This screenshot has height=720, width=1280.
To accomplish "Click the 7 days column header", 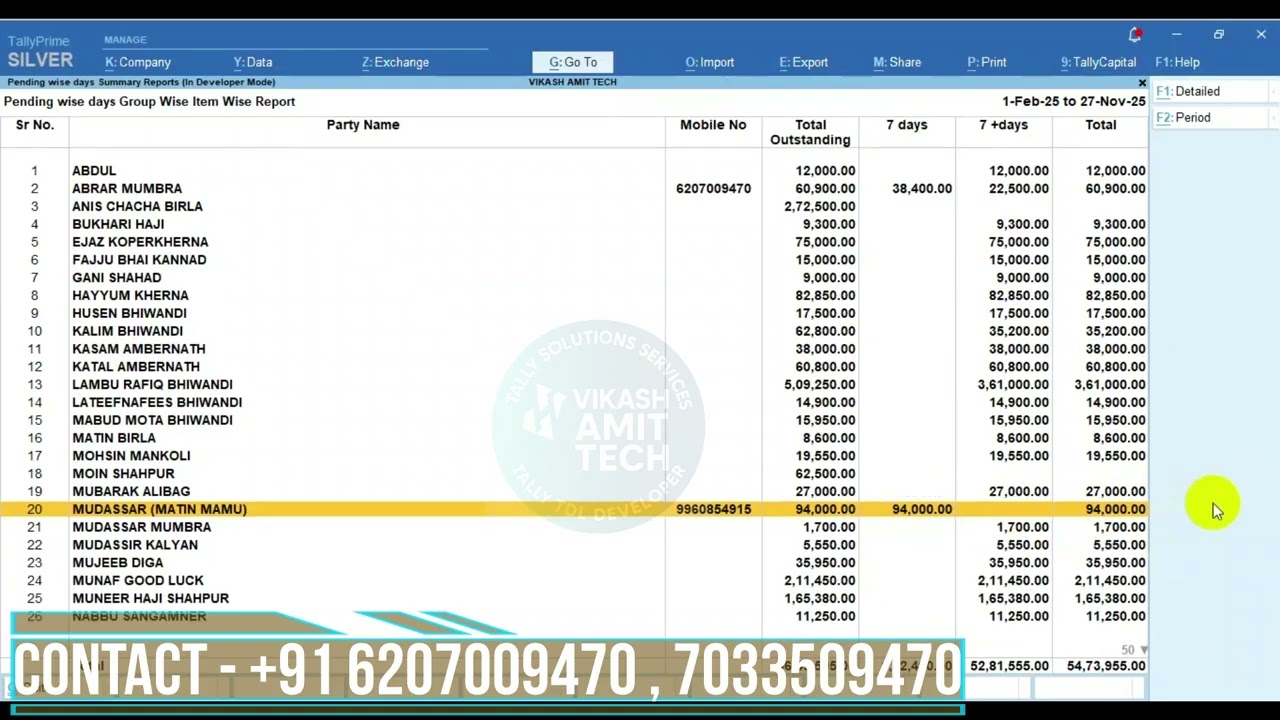I will tap(907, 125).
